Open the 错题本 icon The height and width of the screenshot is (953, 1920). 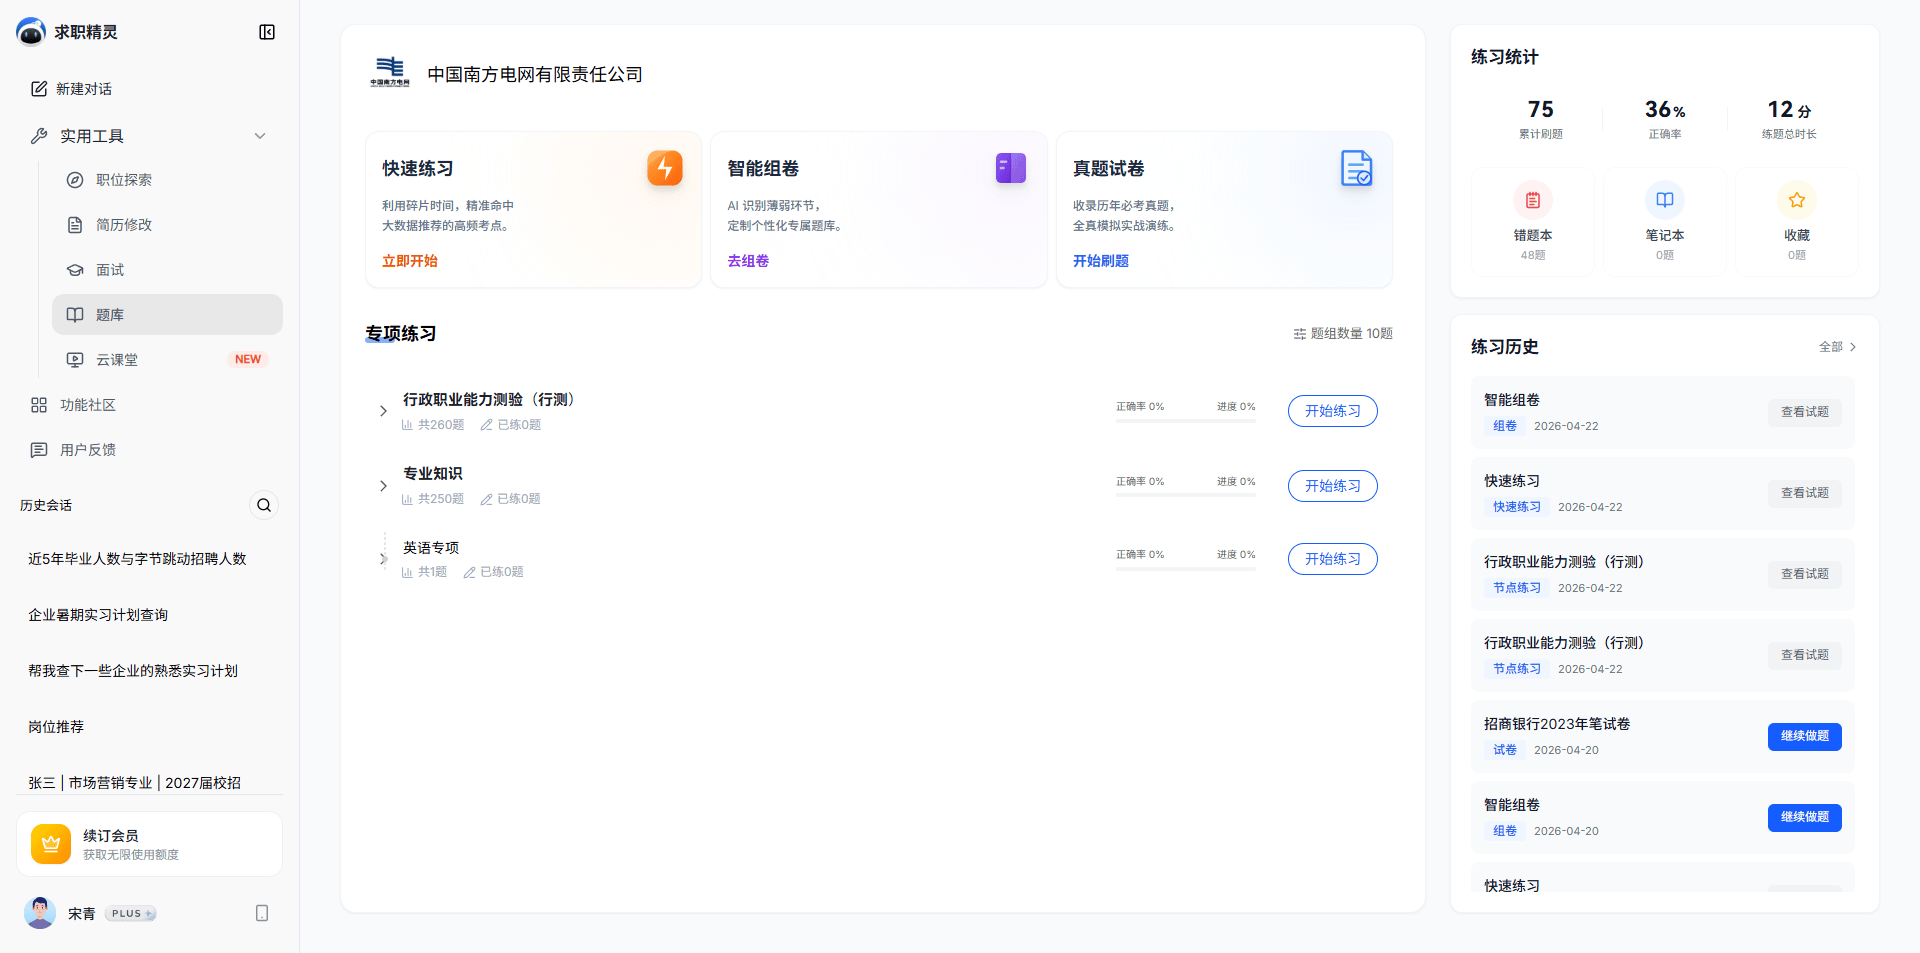(1533, 200)
